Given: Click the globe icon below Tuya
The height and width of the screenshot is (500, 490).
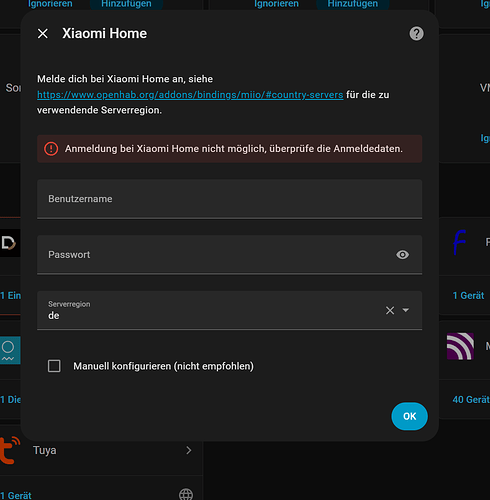Looking at the screenshot, I should click(x=186, y=494).
